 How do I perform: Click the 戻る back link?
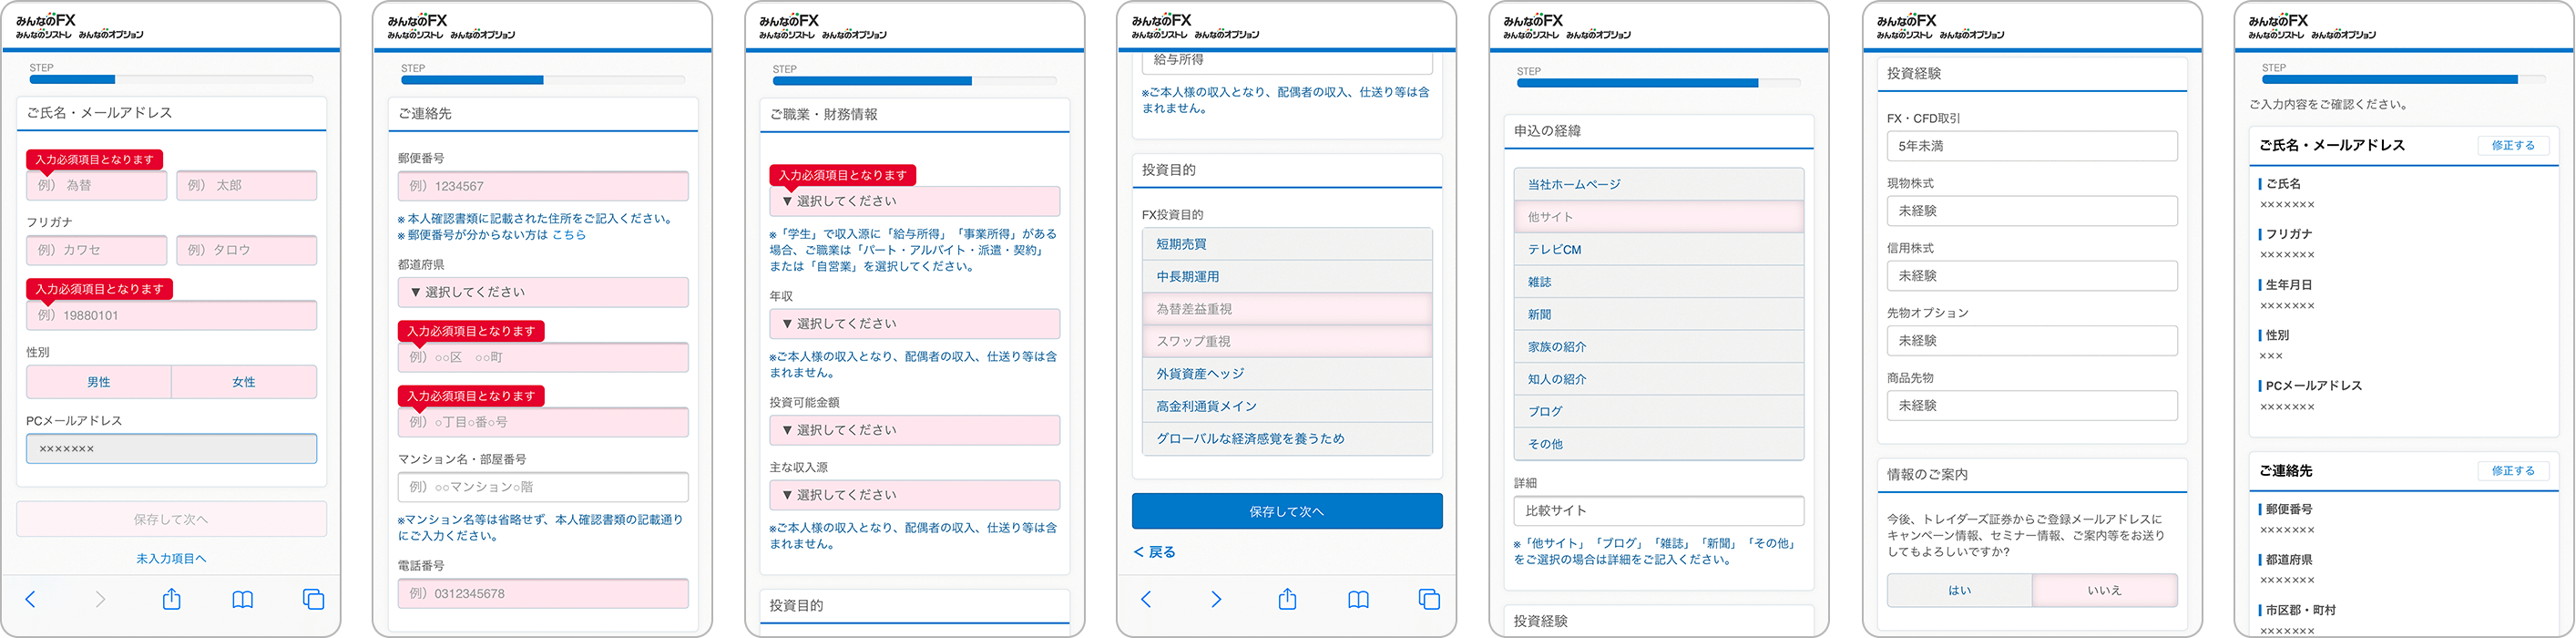tap(1154, 552)
